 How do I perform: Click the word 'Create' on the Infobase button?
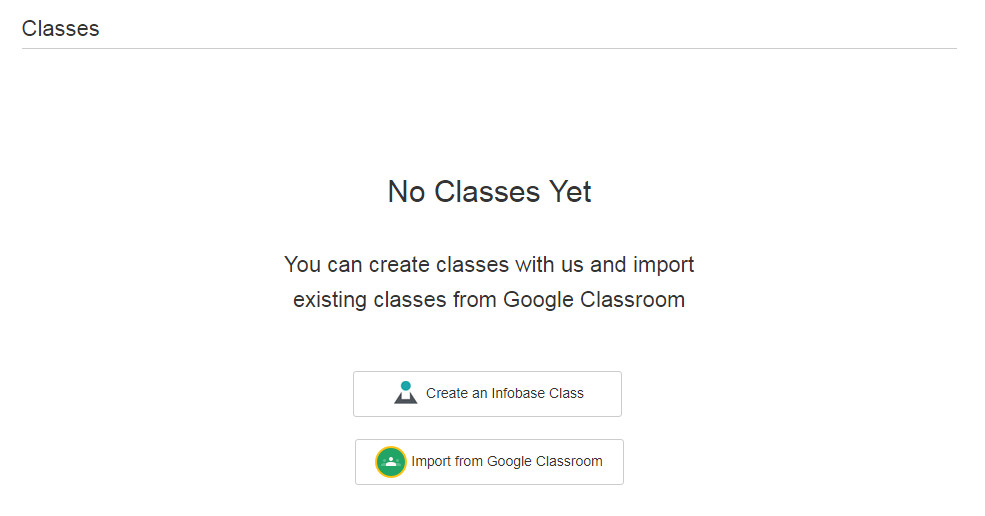pos(447,394)
